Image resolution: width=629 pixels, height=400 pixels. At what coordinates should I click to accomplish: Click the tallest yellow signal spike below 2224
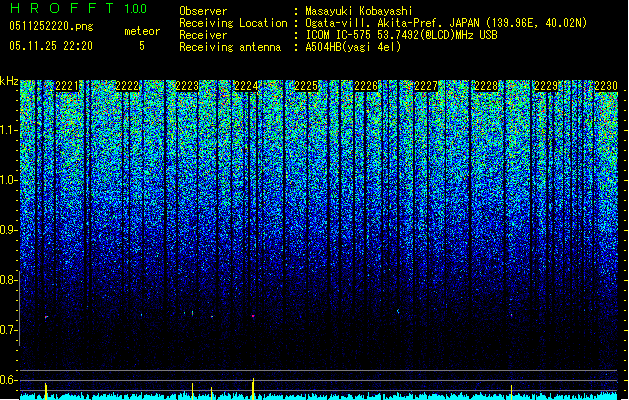pos(253,388)
